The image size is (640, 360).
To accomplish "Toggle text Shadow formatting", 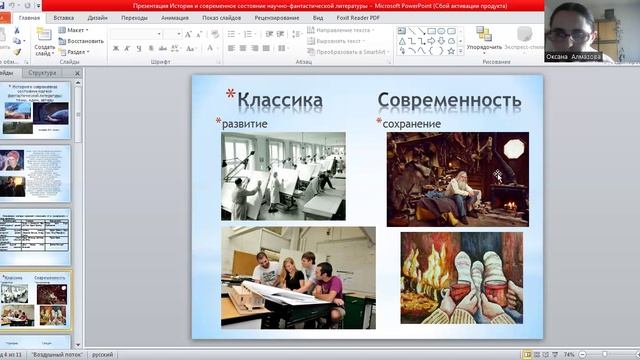I will coord(151,49).
